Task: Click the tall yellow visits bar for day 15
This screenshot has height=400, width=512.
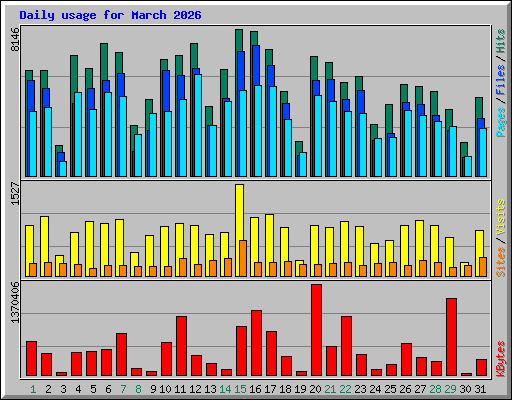Action: point(239,230)
